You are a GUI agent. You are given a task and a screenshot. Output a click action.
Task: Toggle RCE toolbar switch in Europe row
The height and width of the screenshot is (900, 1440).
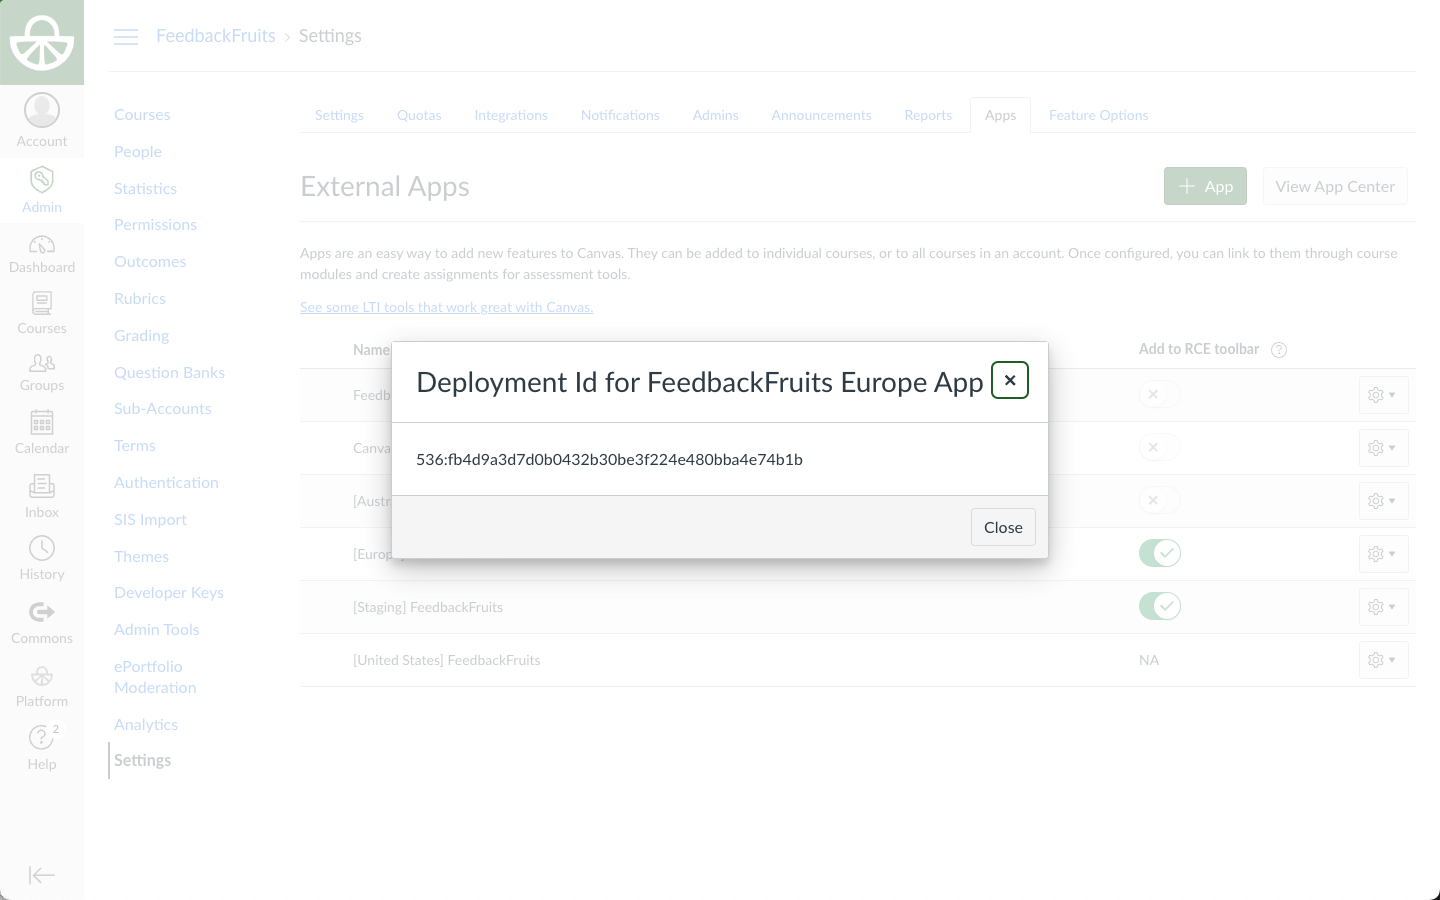1160,553
